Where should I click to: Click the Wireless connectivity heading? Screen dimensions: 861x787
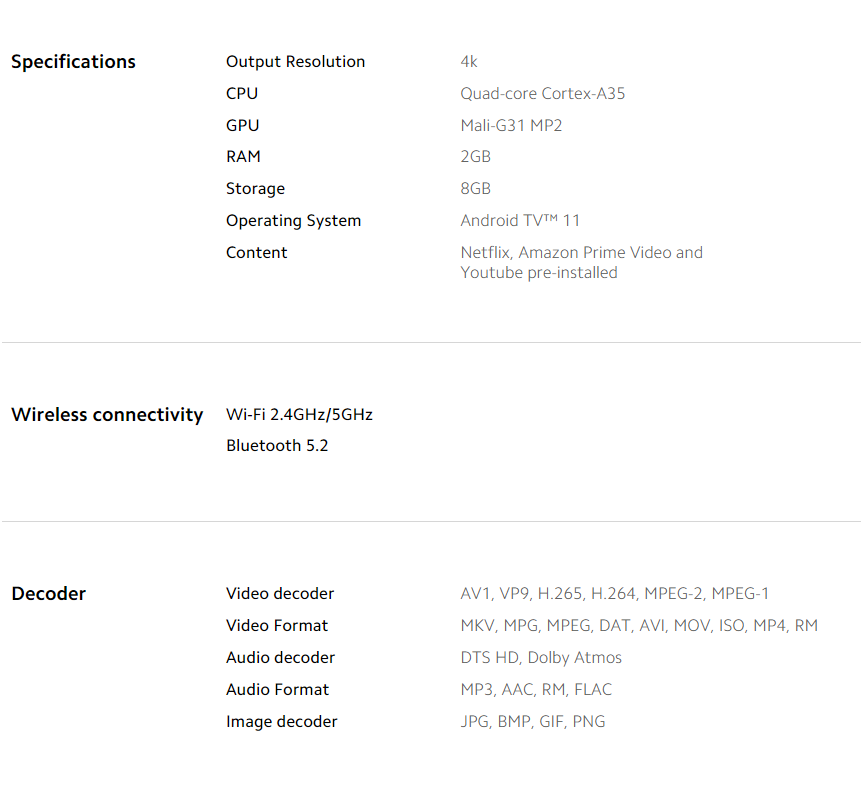(107, 415)
